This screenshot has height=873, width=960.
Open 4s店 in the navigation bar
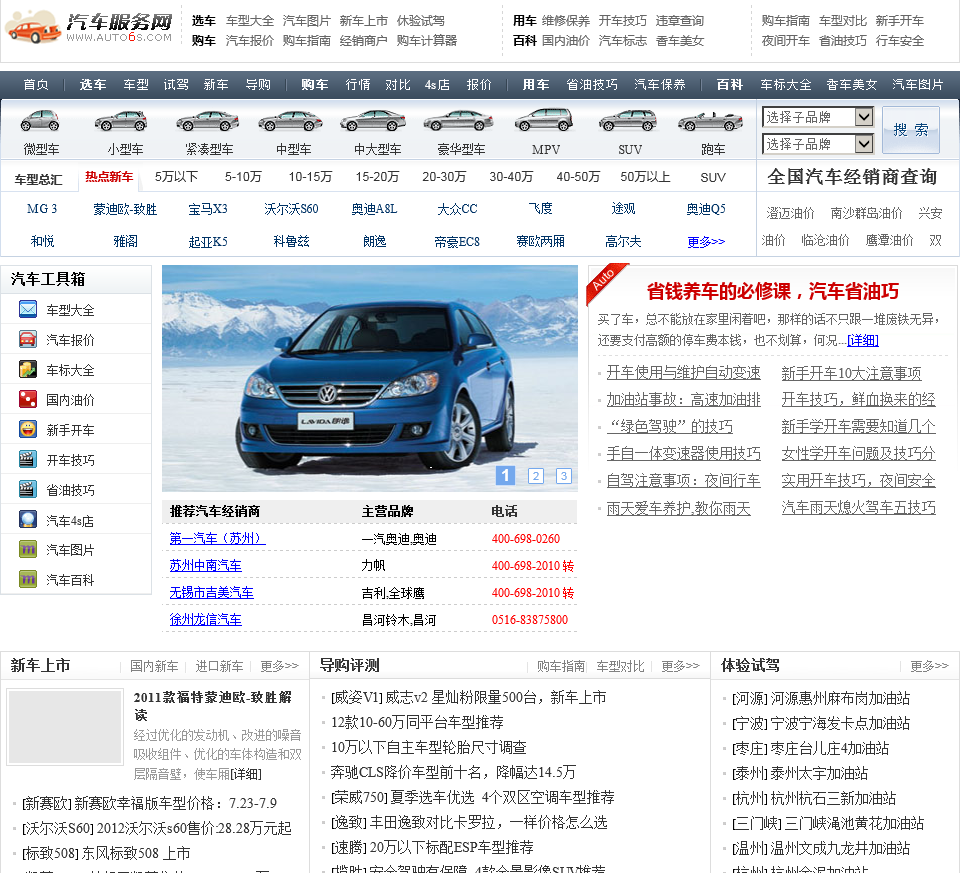tap(437, 84)
